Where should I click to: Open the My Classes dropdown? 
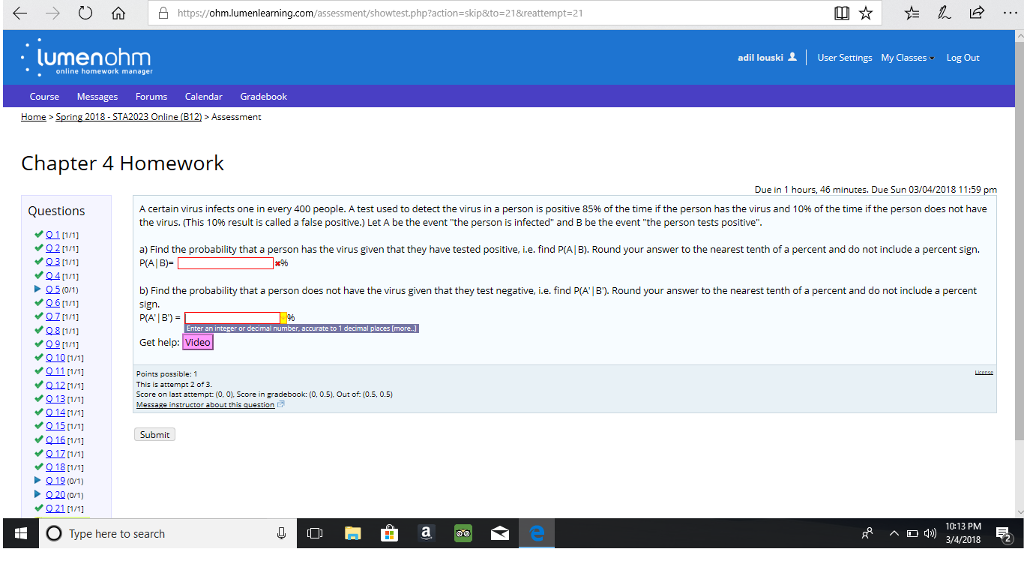pyautogui.click(x=905, y=57)
